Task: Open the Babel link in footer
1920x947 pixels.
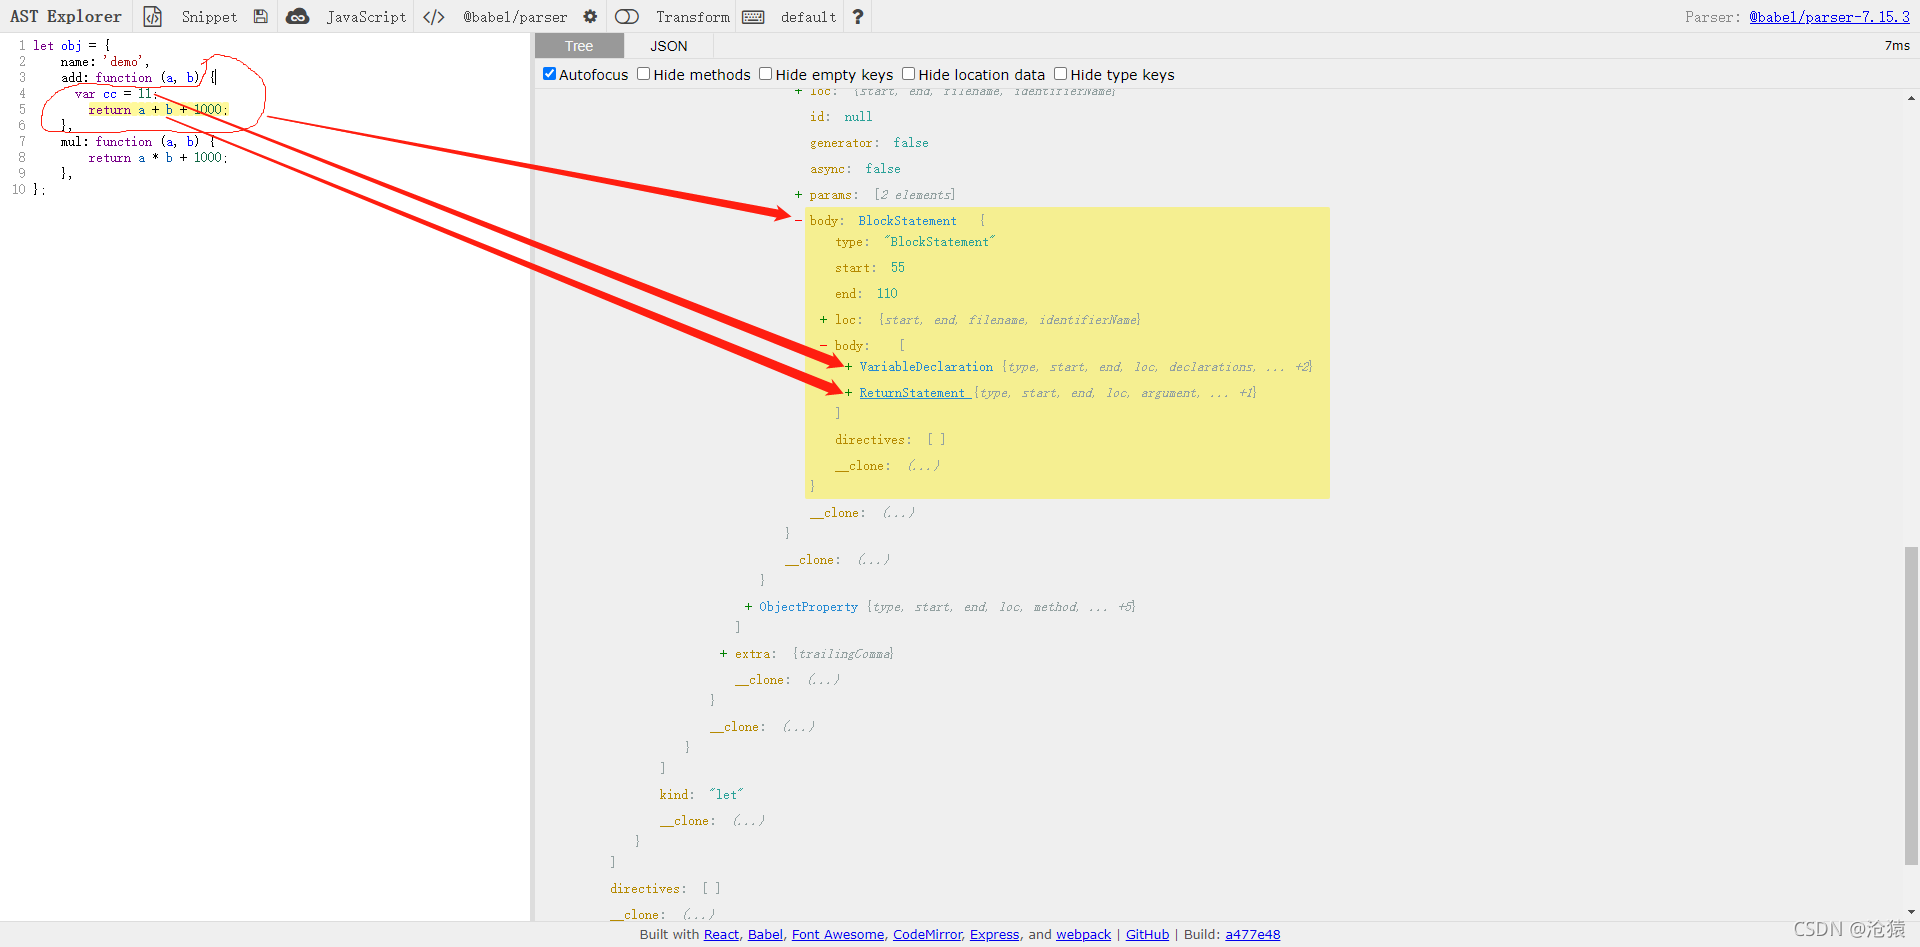Action: click(x=765, y=935)
